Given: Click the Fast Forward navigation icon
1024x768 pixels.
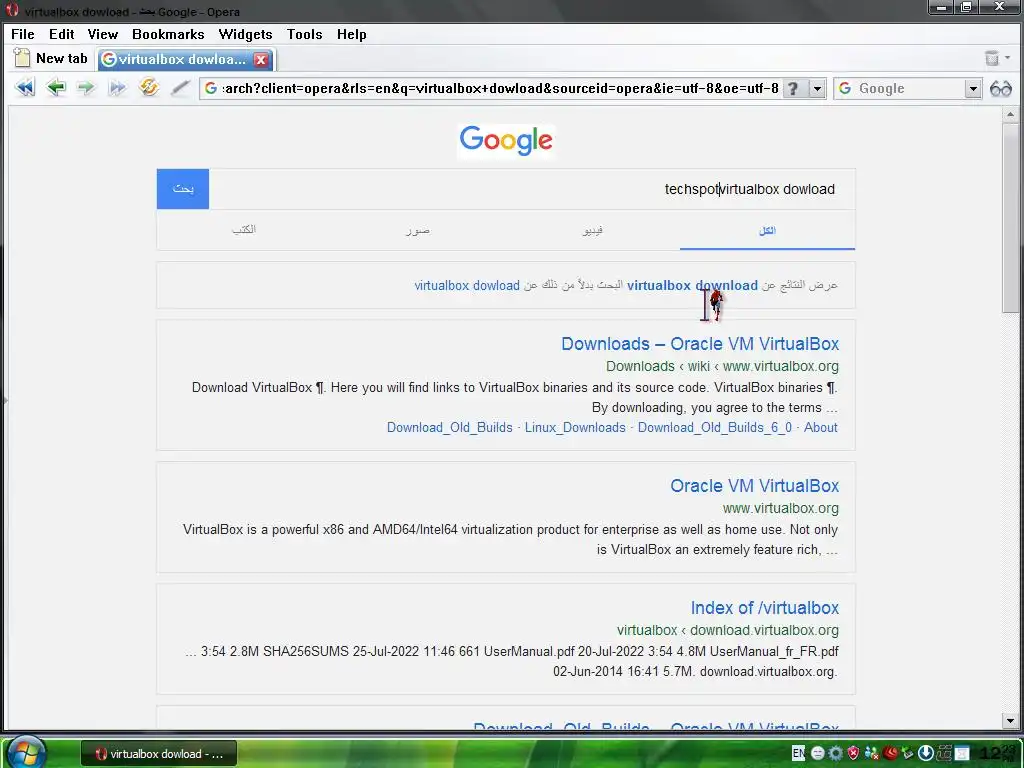Looking at the screenshot, I should [117, 88].
